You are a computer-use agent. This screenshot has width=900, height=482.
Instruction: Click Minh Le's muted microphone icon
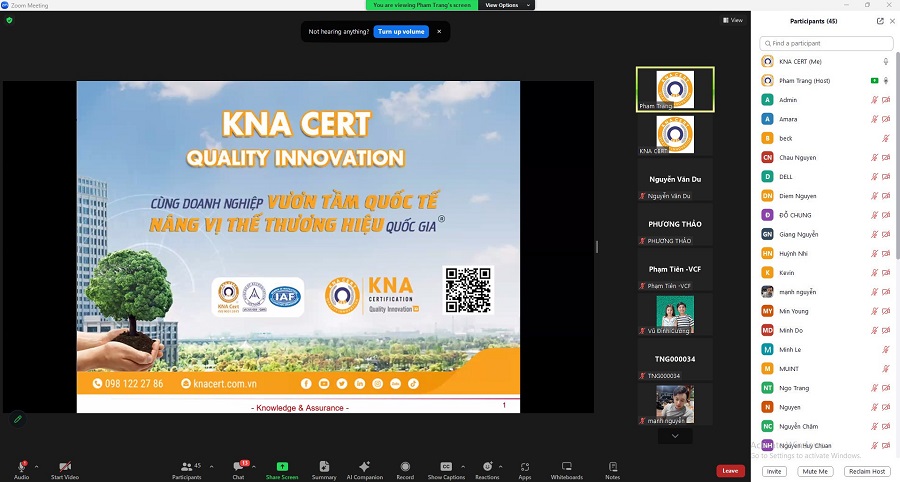coord(886,350)
